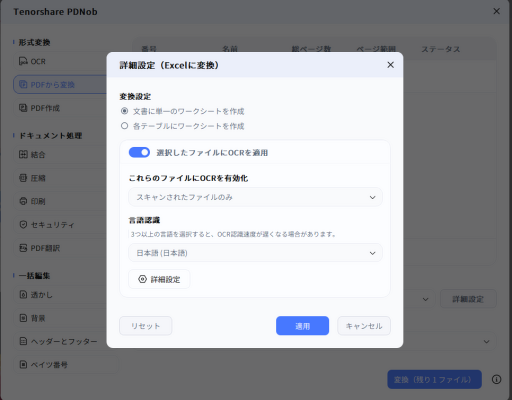
Task: Expand the ヘッダーとフッター row chevron
Action: coord(486,342)
